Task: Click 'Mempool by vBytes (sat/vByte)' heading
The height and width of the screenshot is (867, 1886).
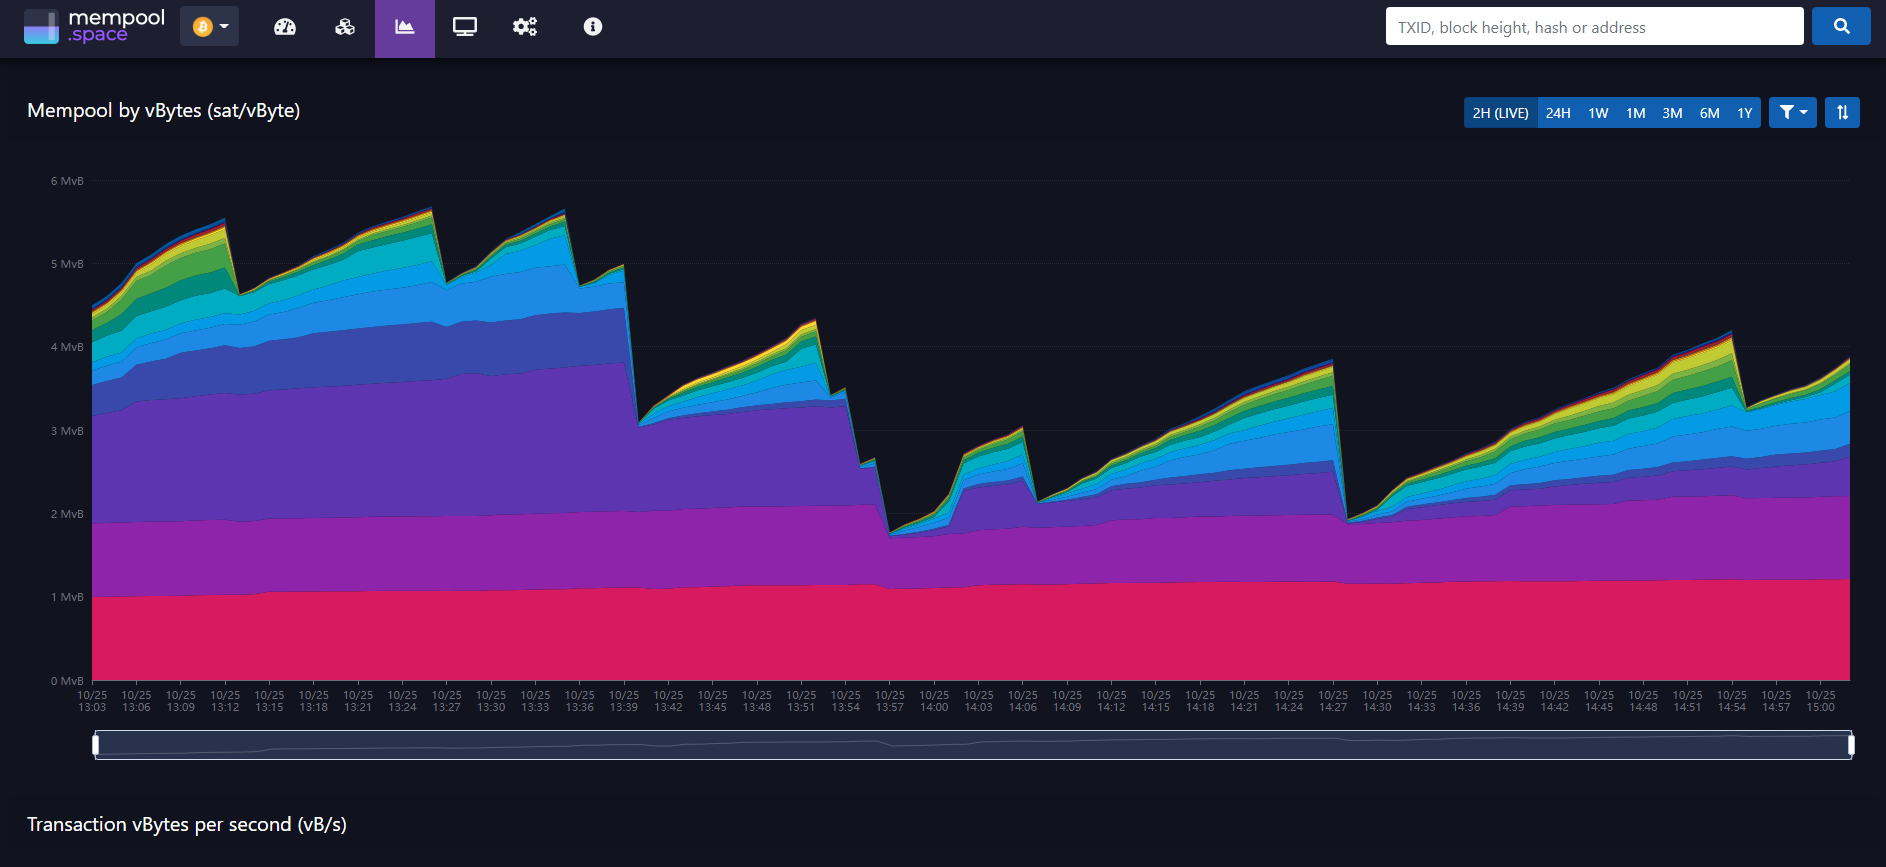Action: pos(164,111)
